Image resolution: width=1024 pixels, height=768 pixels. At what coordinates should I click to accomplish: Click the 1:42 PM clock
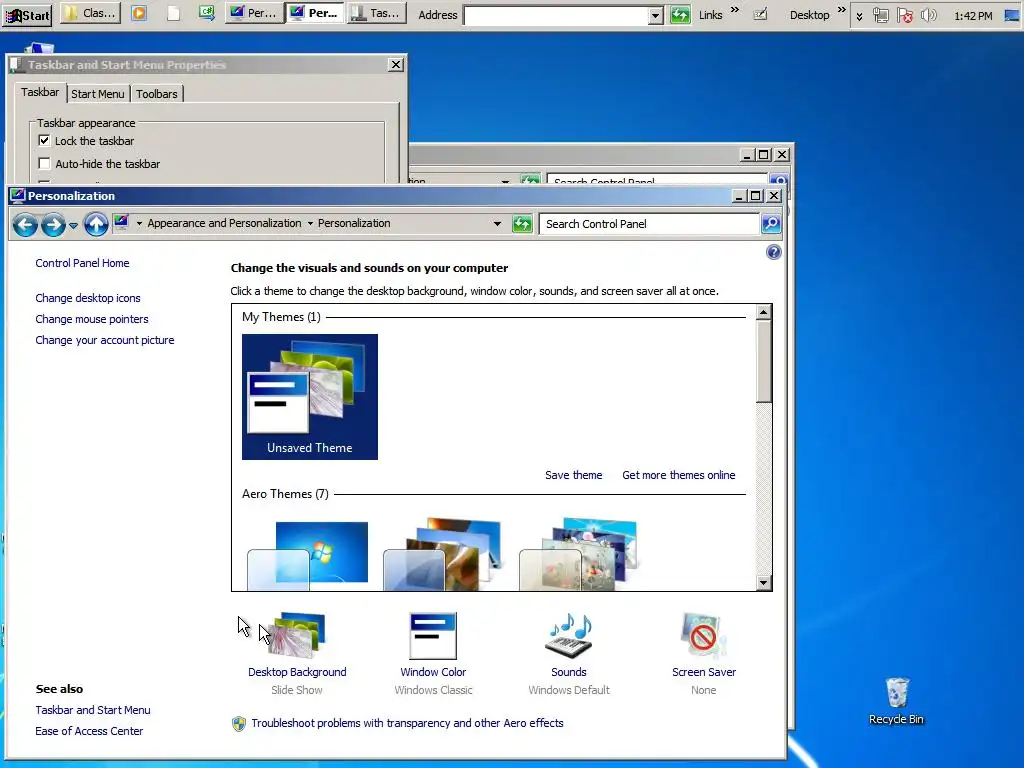(973, 16)
